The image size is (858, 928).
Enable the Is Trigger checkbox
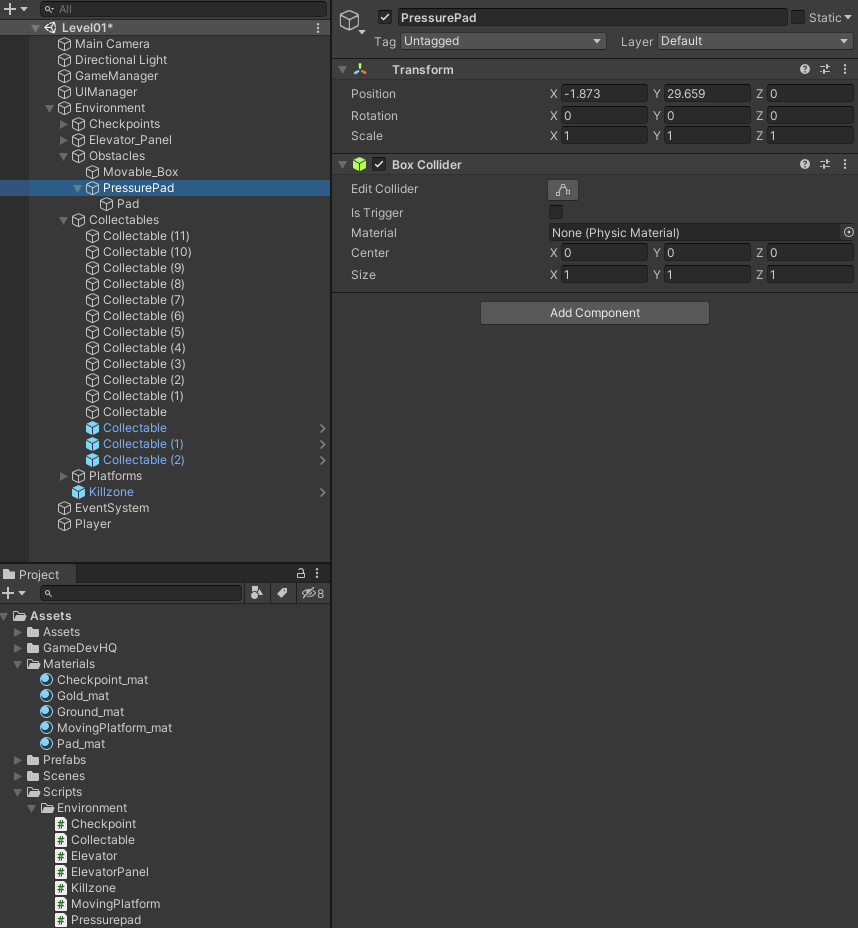click(x=556, y=212)
